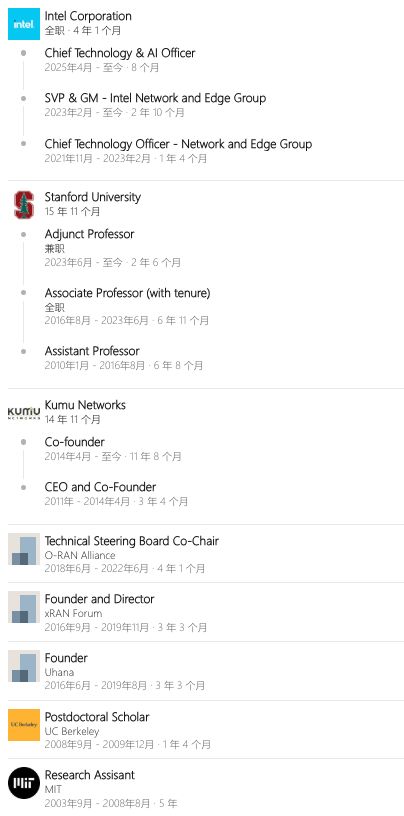Open the Intel Corporation logo

pos(24,24)
